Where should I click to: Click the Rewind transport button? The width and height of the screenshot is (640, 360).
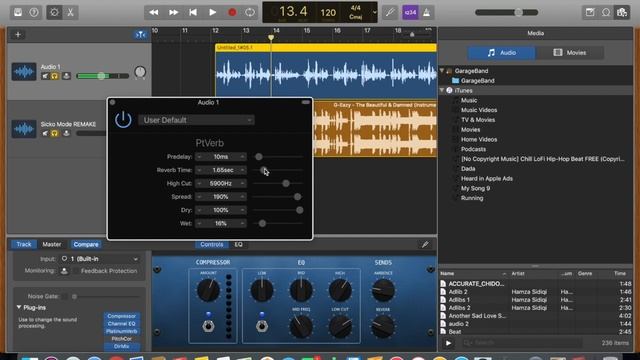pos(154,12)
